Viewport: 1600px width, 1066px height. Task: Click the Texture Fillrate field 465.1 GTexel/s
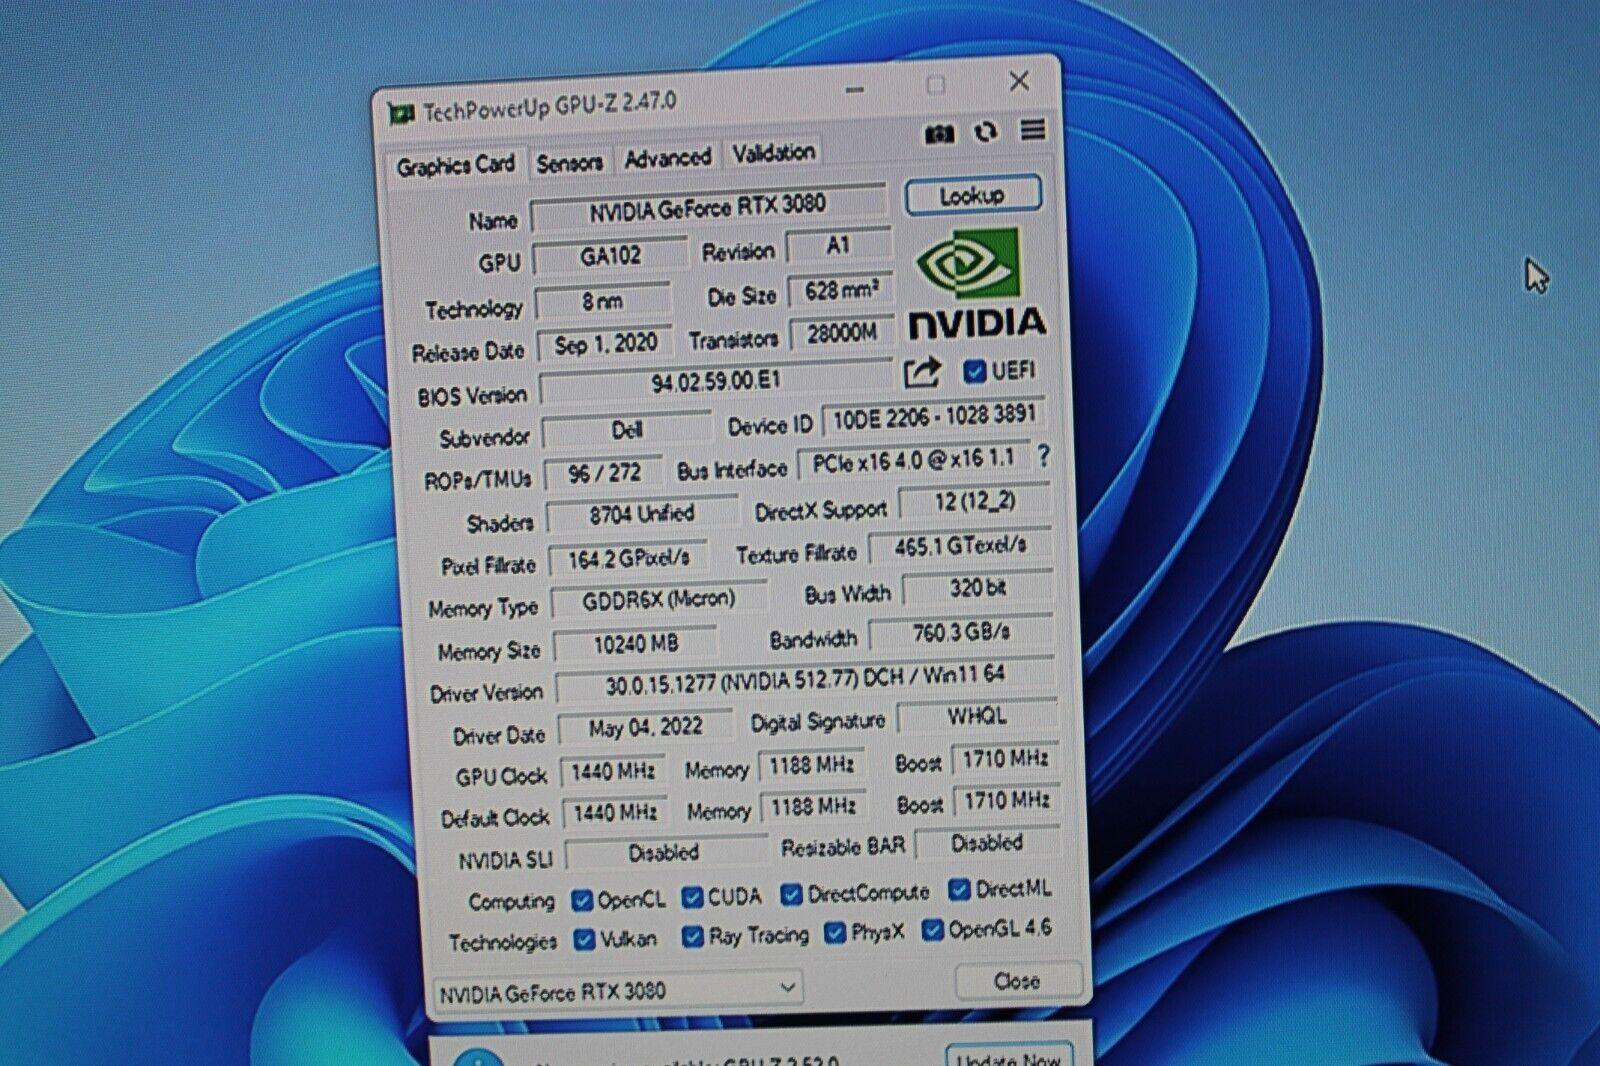coord(960,546)
